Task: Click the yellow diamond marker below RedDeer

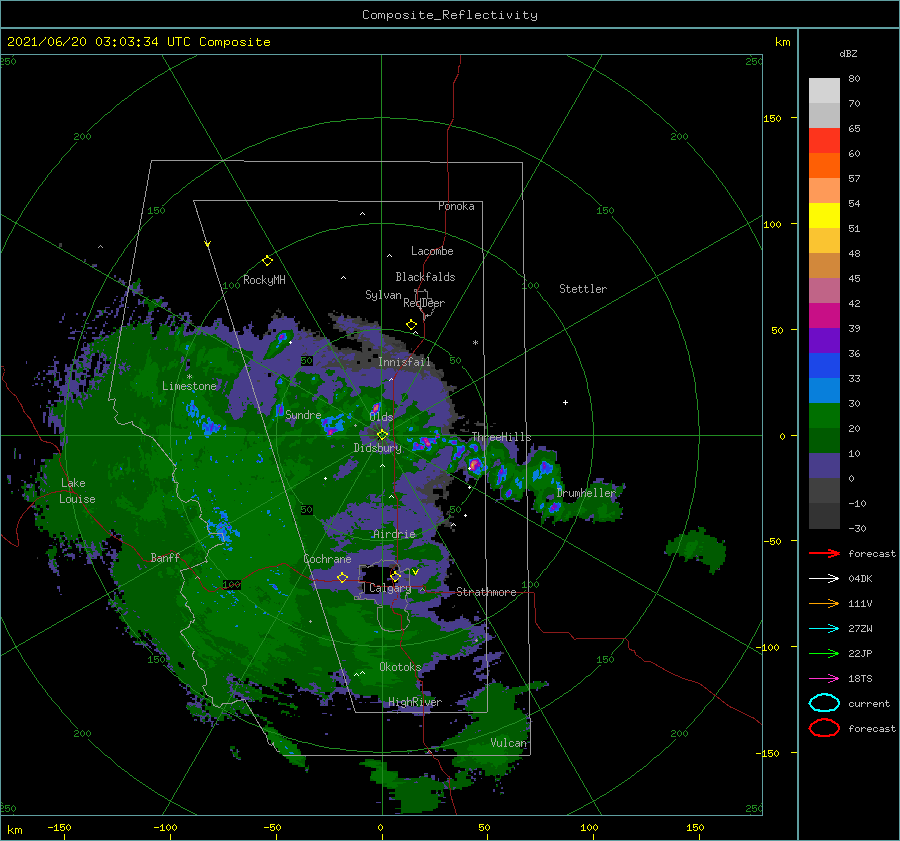Action: [x=411, y=325]
